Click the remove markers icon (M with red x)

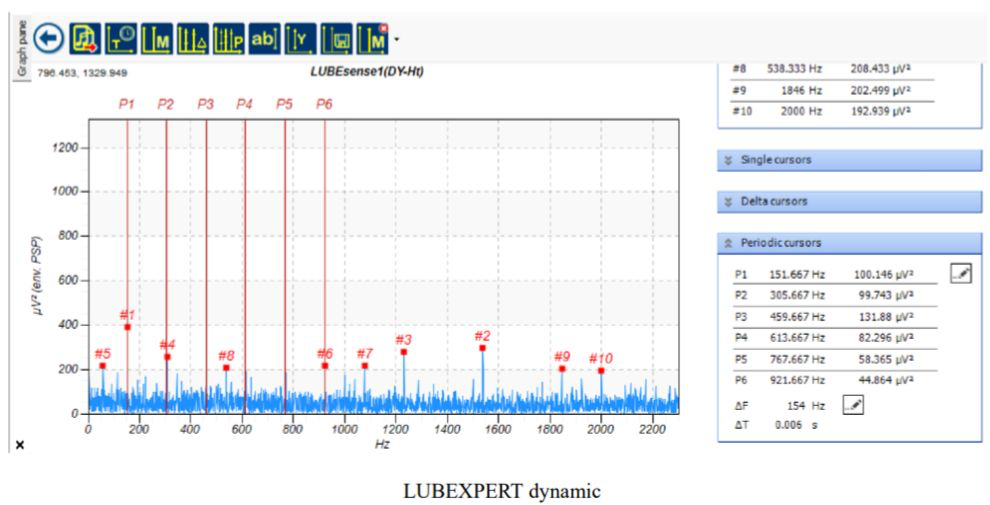coord(373,39)
